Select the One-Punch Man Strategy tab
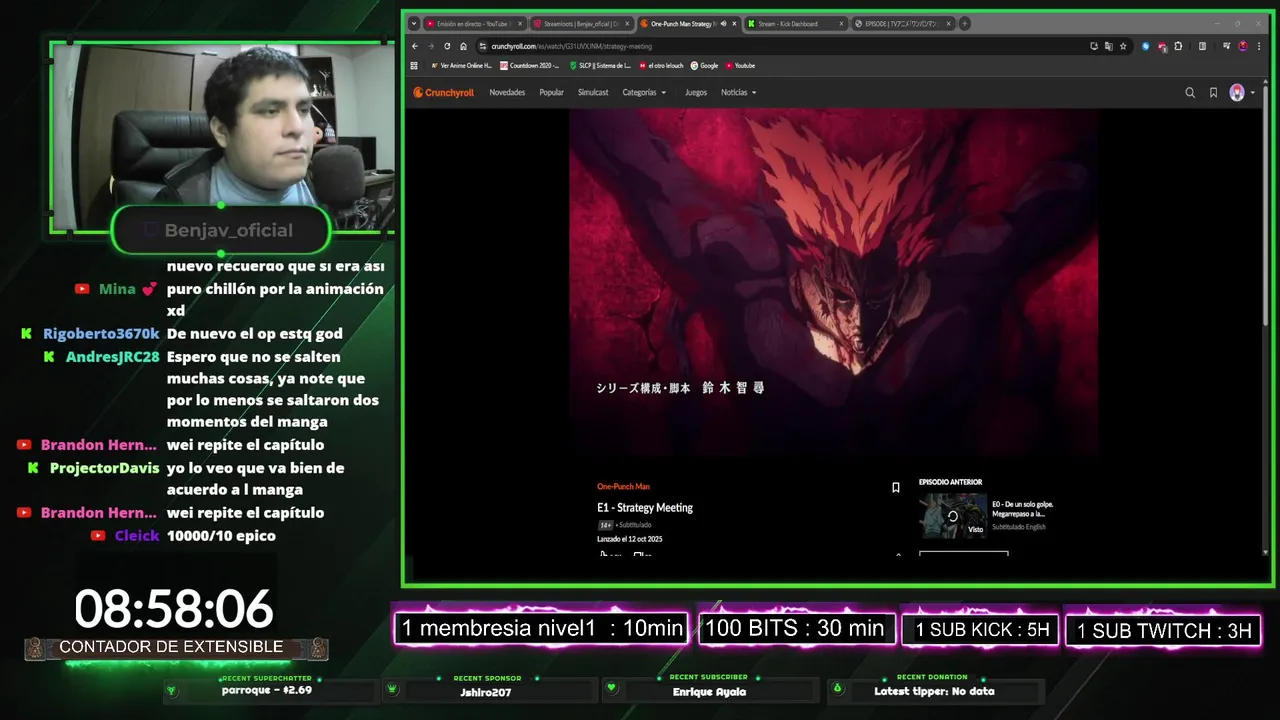This screenshot has height=720, width=1280. [688, 24]
